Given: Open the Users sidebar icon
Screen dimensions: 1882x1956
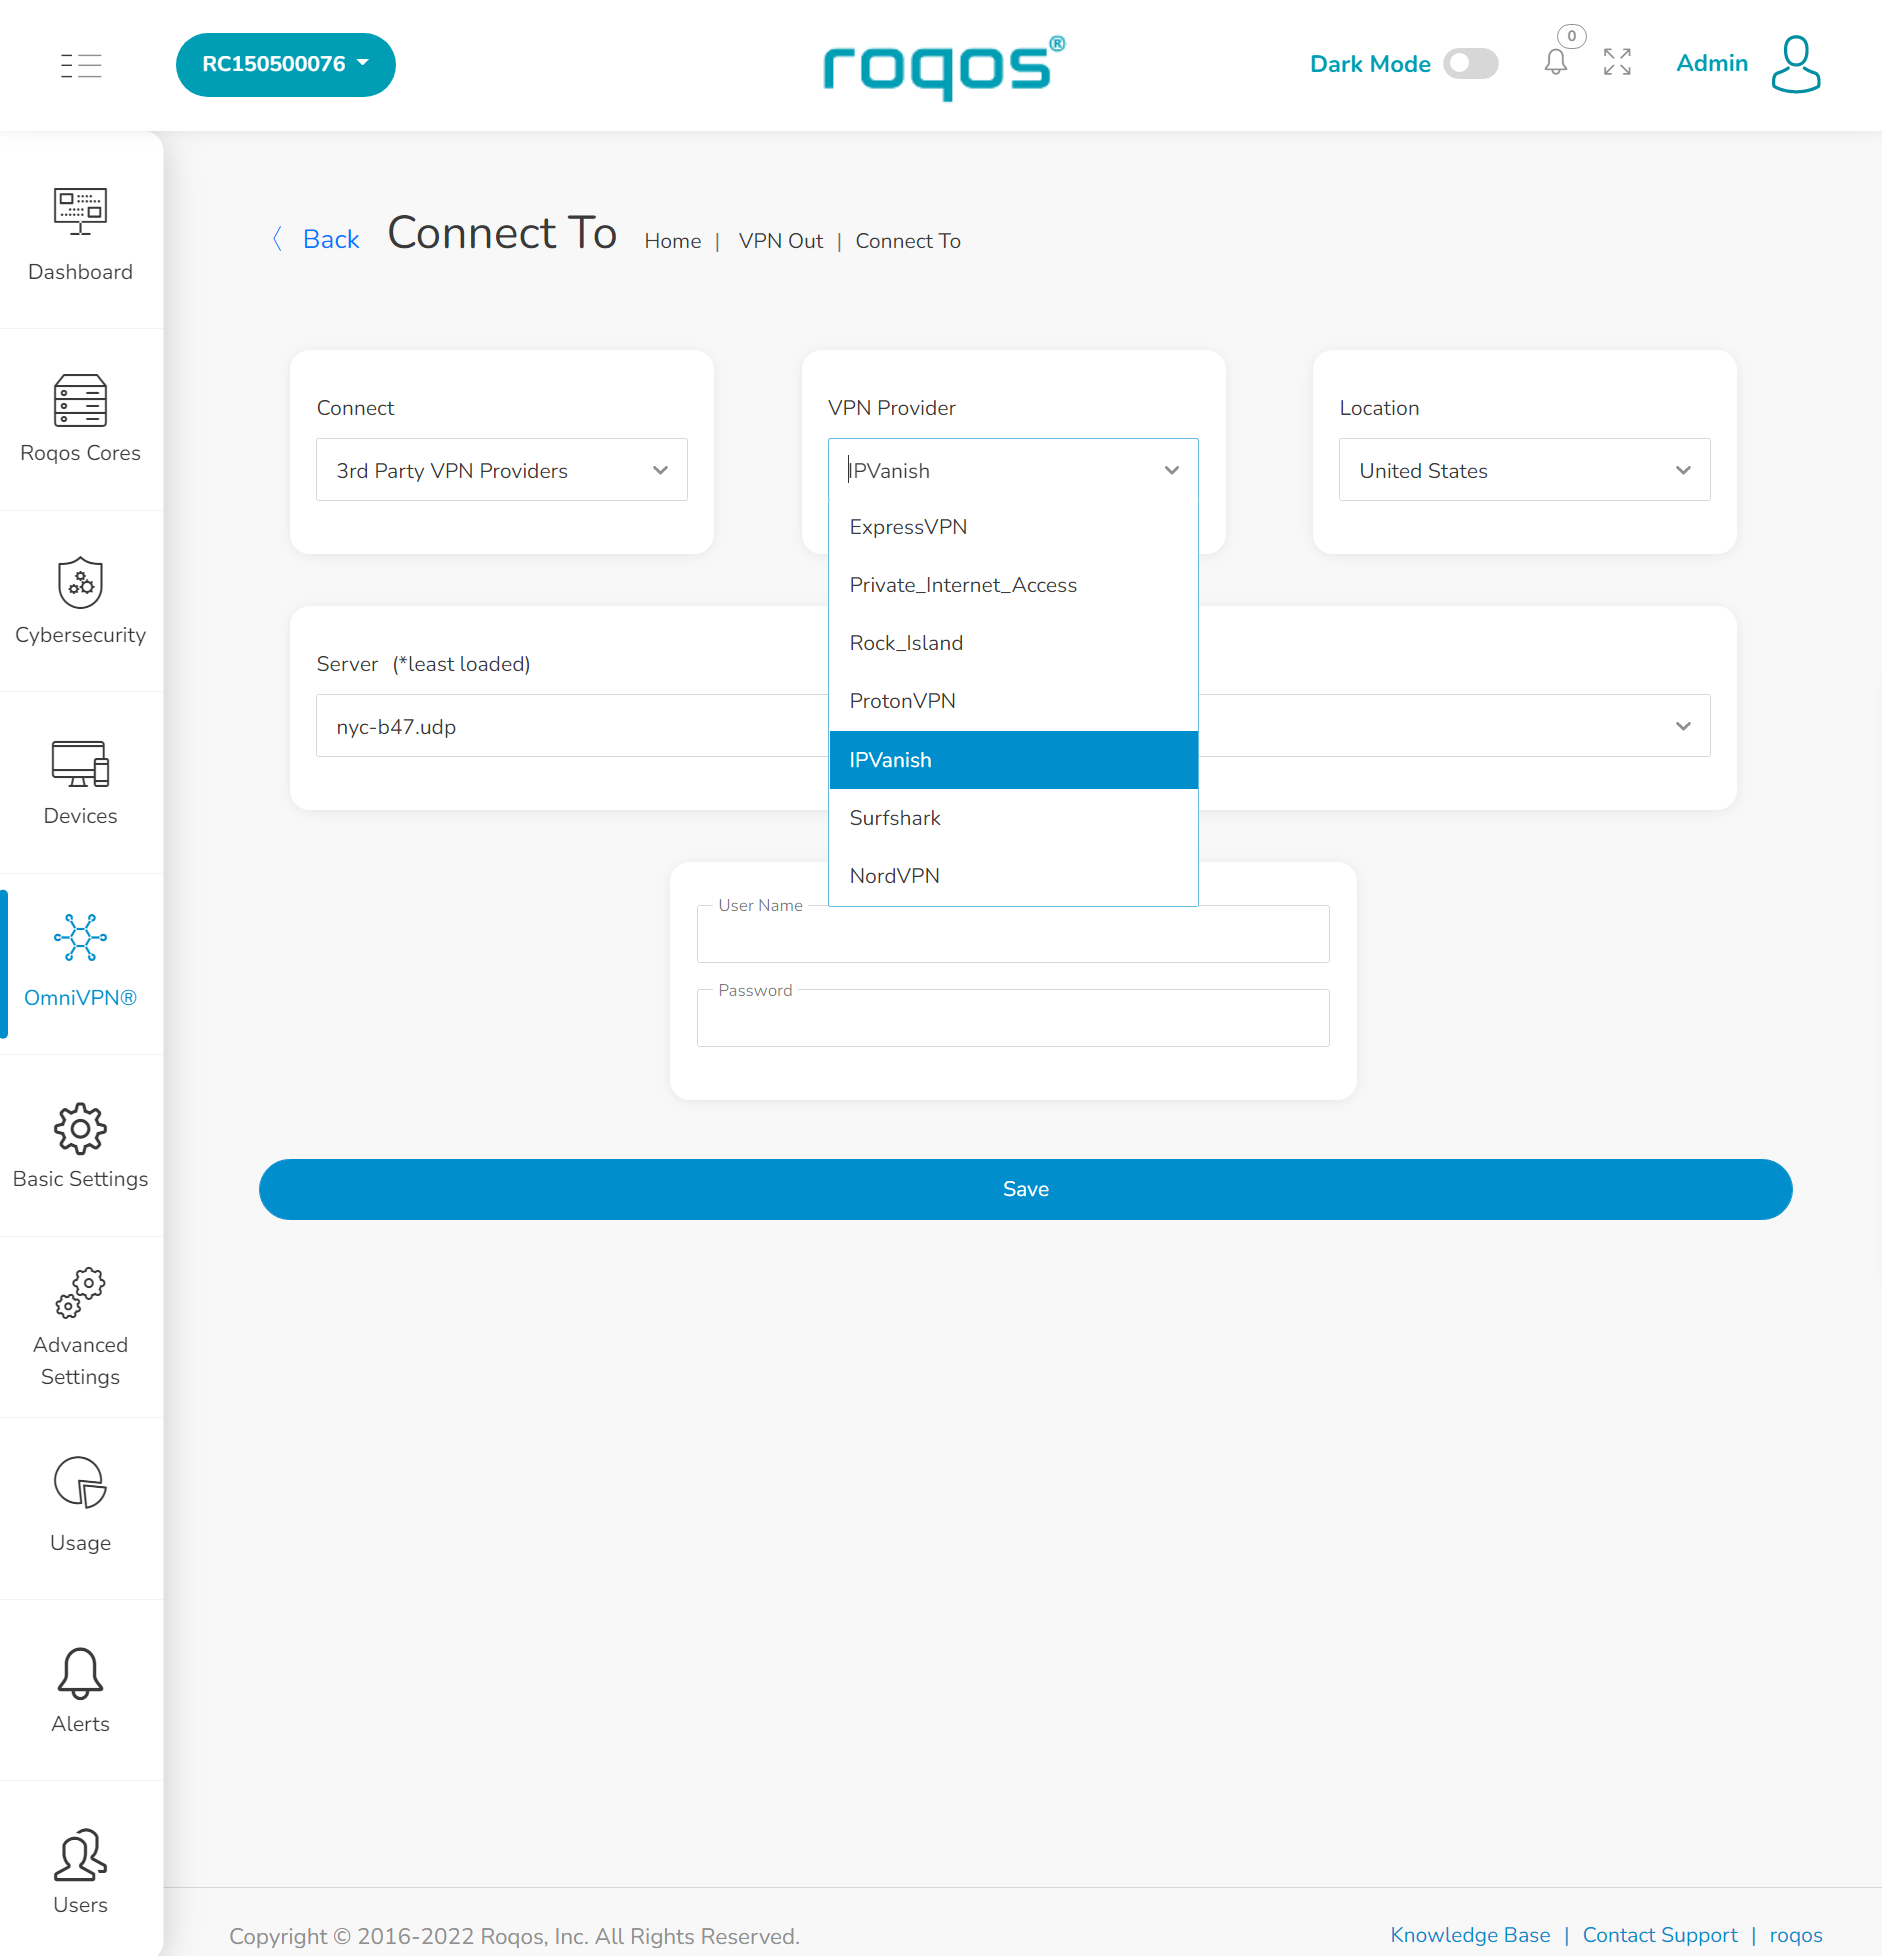Looking at the screenshot, I should 80,1855.
